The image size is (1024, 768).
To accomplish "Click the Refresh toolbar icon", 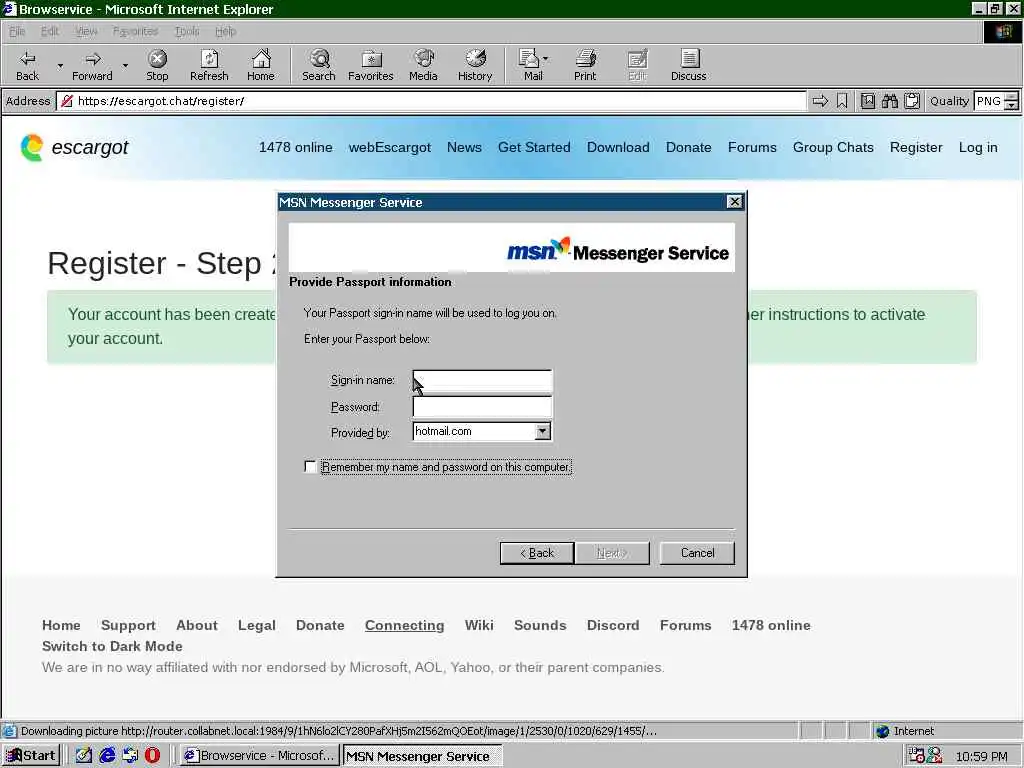I will 209,59.
